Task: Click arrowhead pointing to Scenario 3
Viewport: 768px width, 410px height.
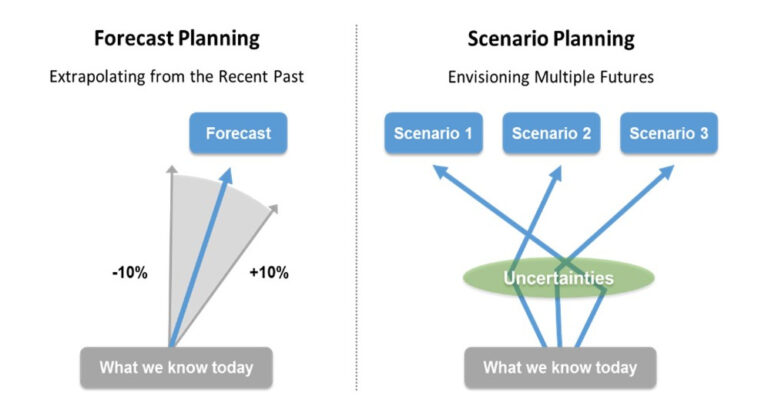Action: [667, 171]
